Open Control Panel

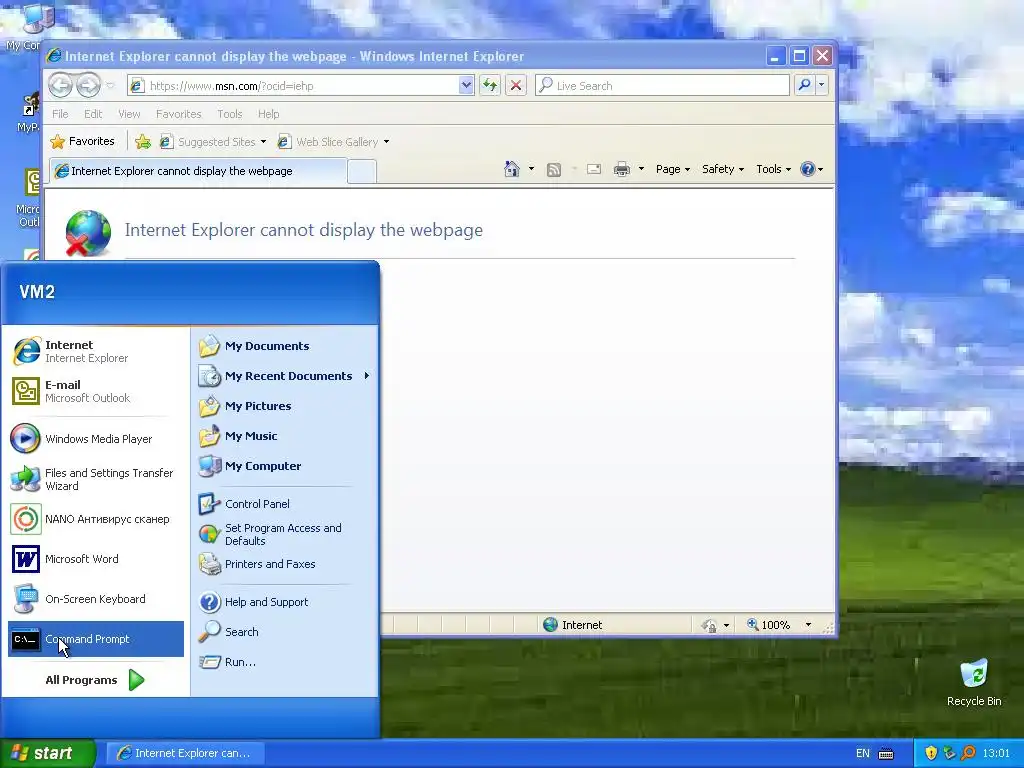285,504
